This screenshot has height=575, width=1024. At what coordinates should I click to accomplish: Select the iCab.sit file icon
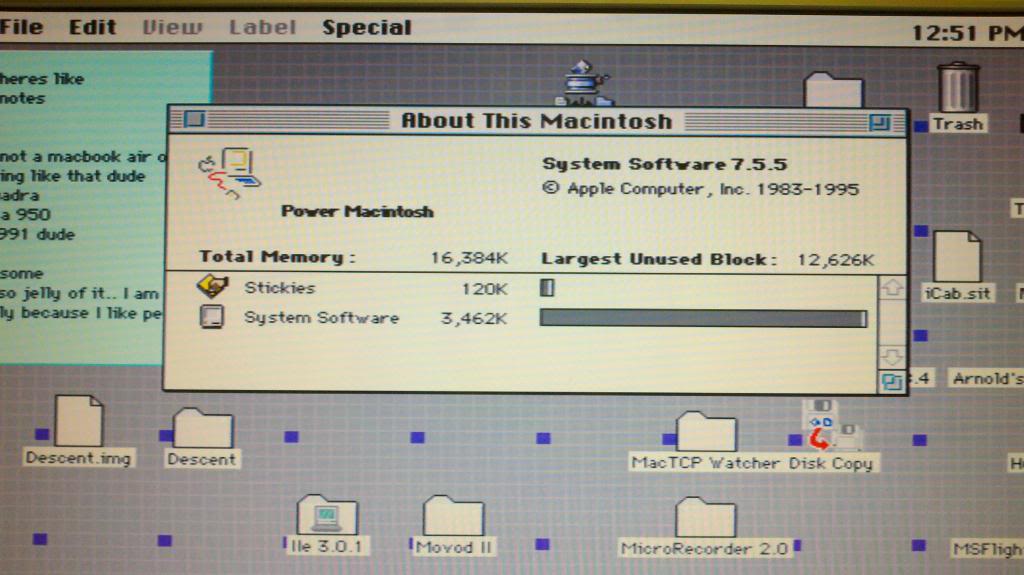[957, 256]
